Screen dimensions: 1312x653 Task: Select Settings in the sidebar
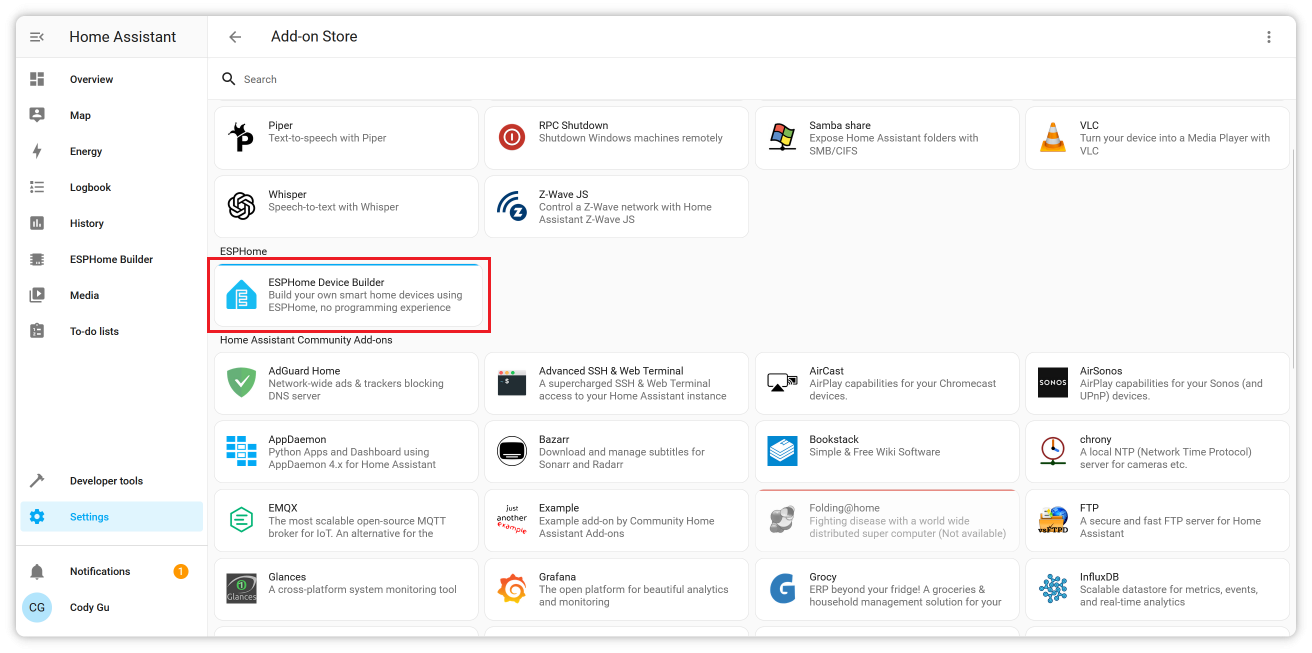[x=112, y=517]
